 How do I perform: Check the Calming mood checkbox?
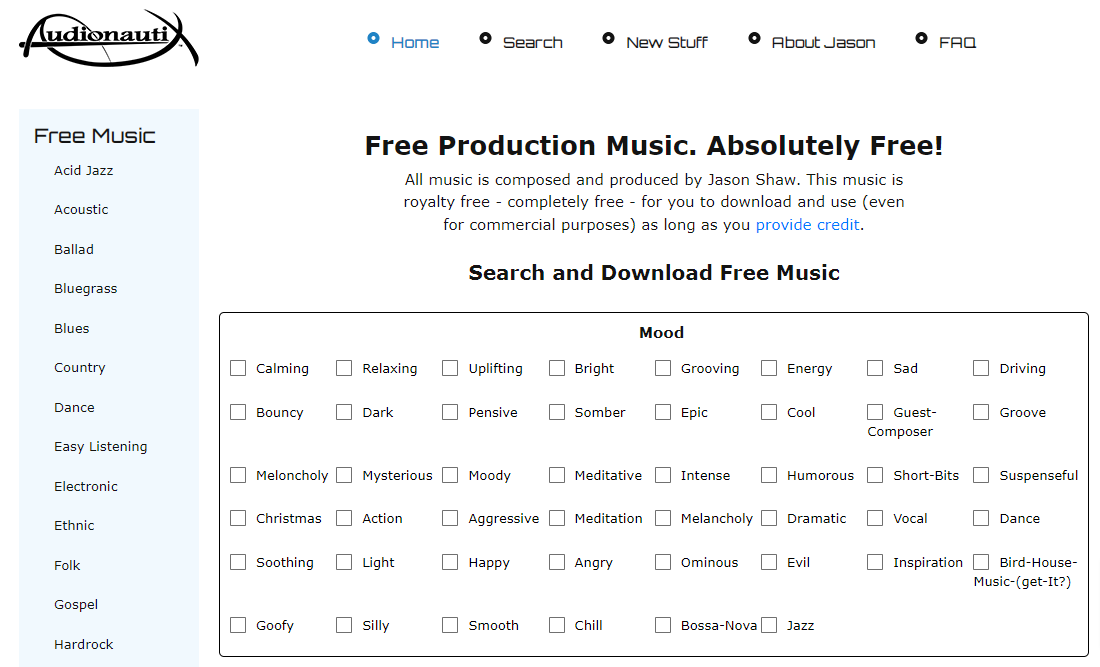tap(239, 368)
